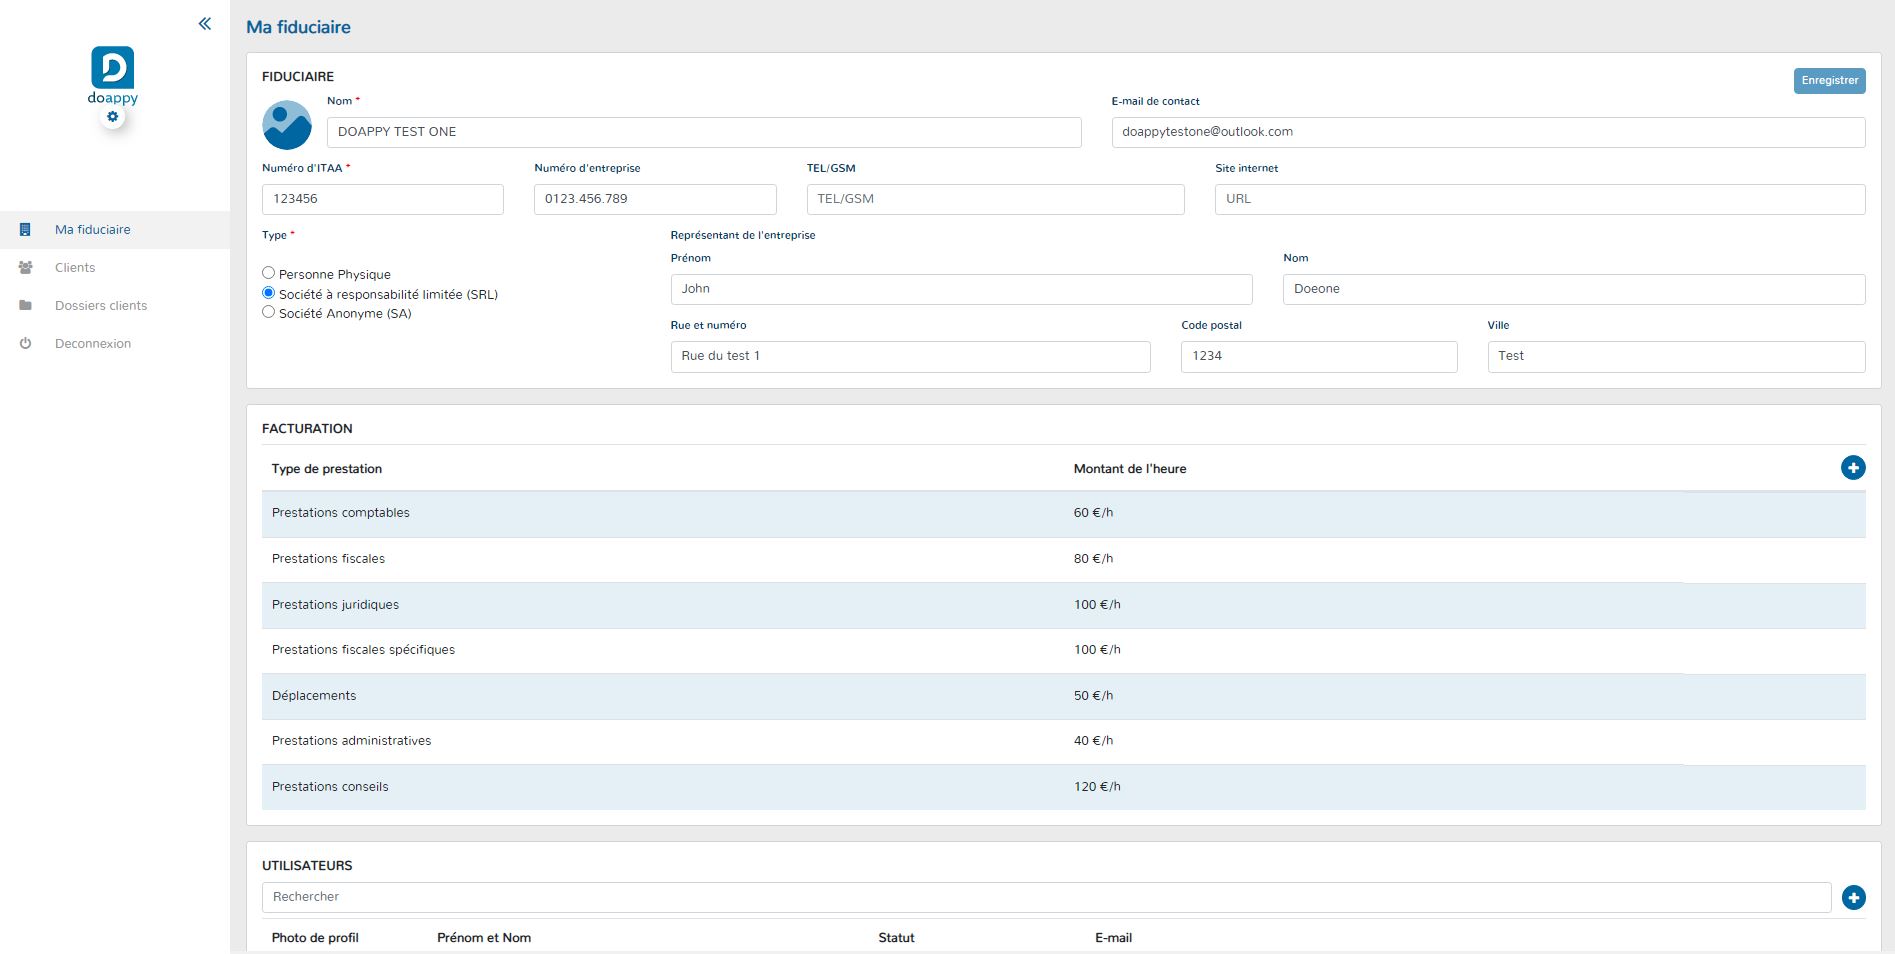Select Deconnexion to log out
Viewport: 1895px width, 954px height.
pos(115,344)
